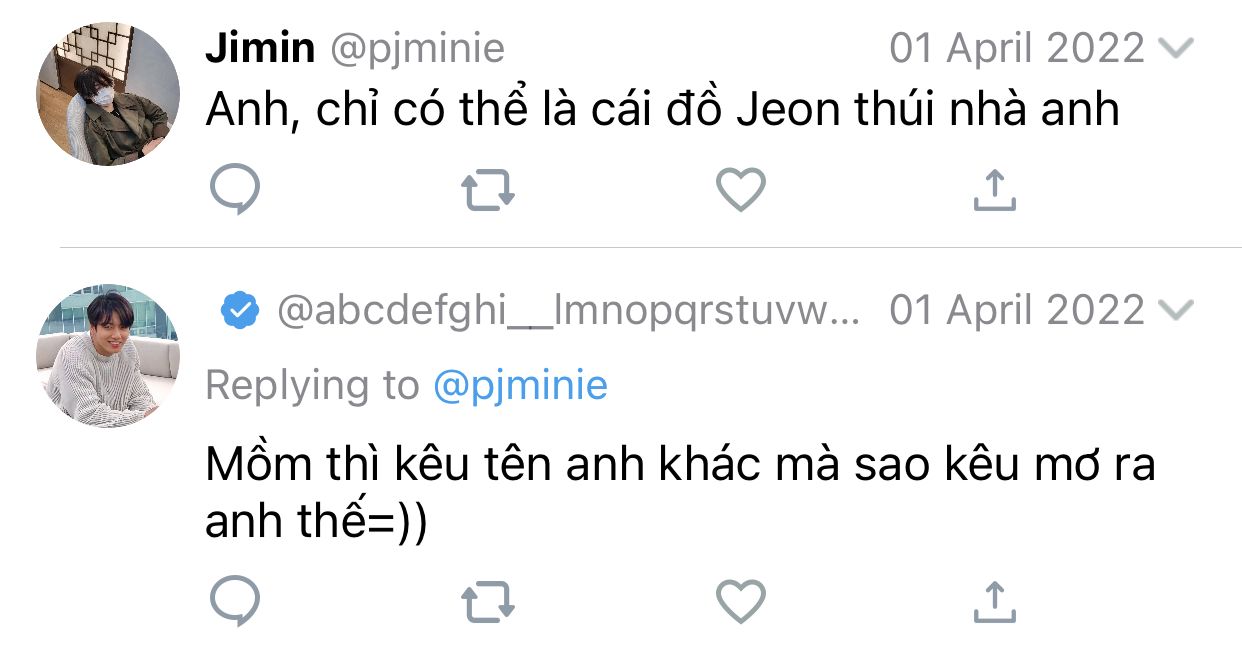Open Jimin's profile picture
This screenshot has width=1242, height=648.
point(108,94)
